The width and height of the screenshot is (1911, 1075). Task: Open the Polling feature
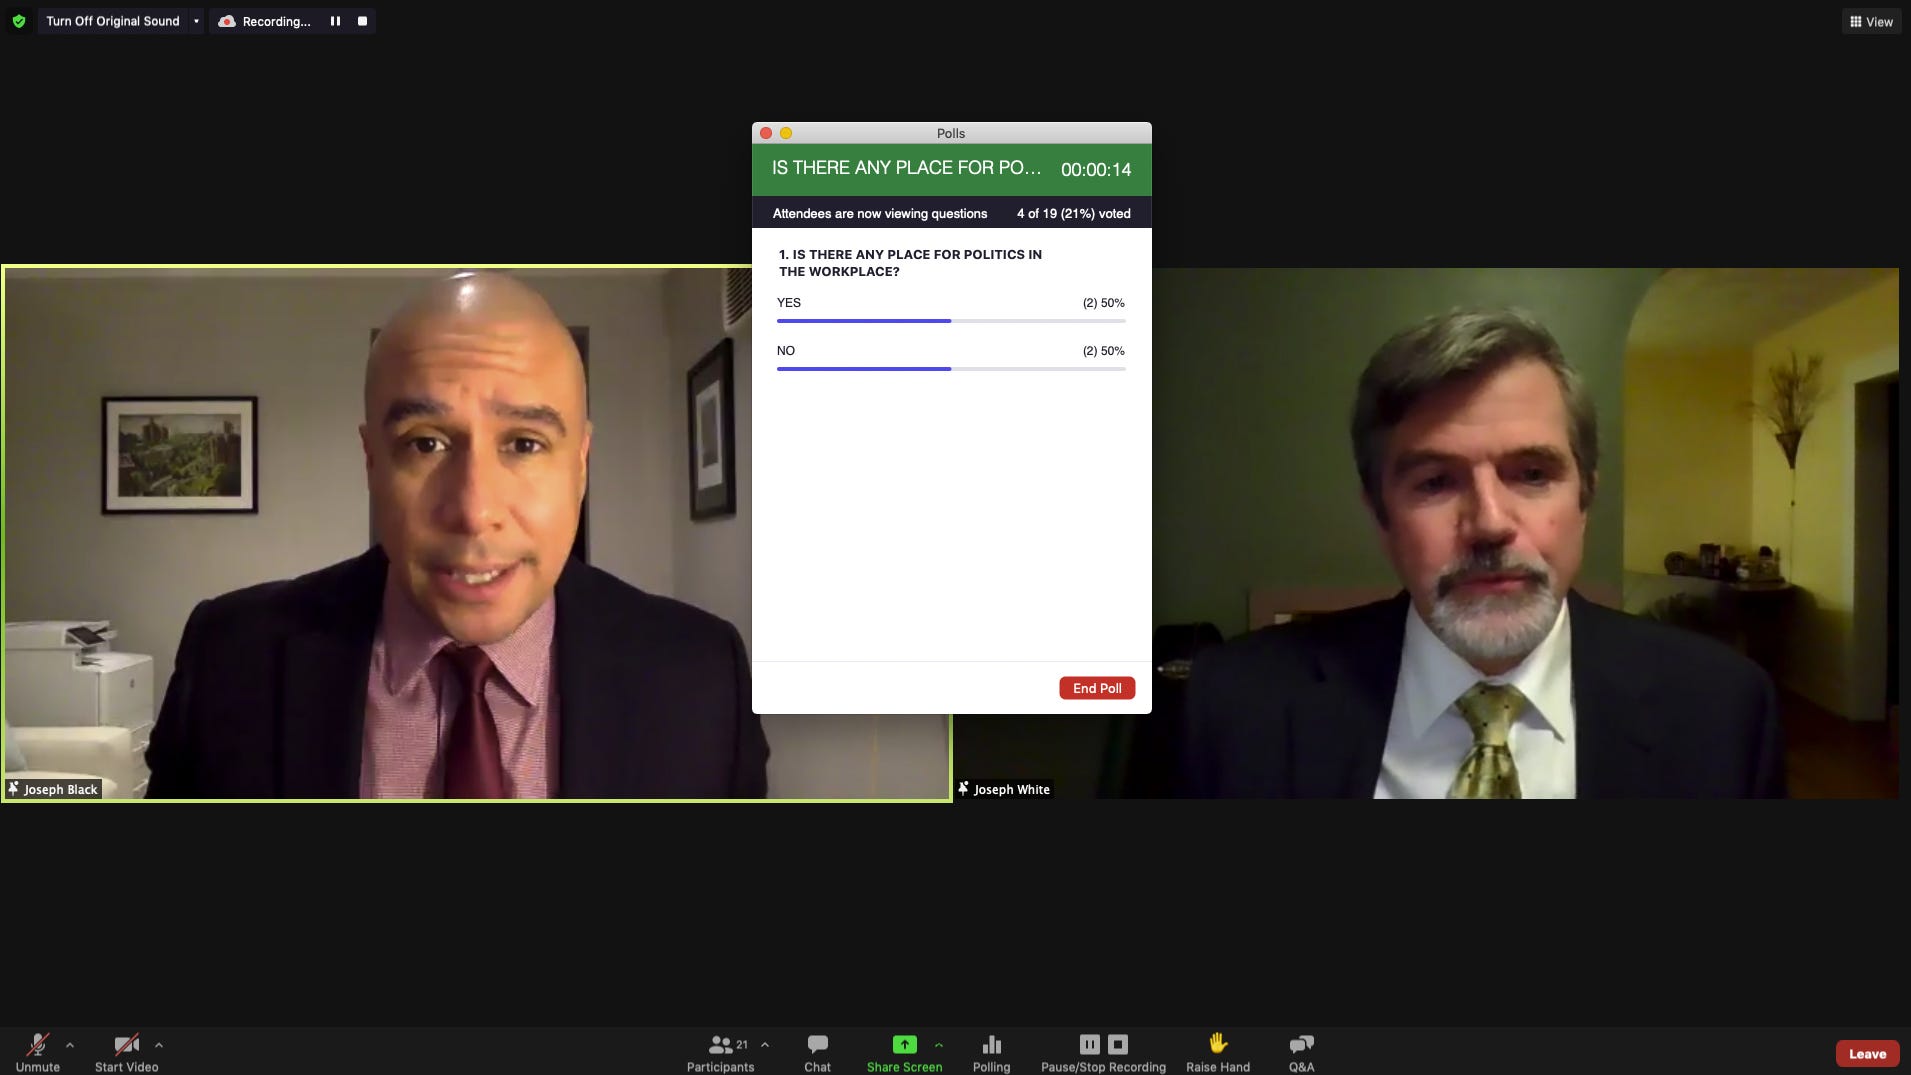click(x=991, y=1053)
